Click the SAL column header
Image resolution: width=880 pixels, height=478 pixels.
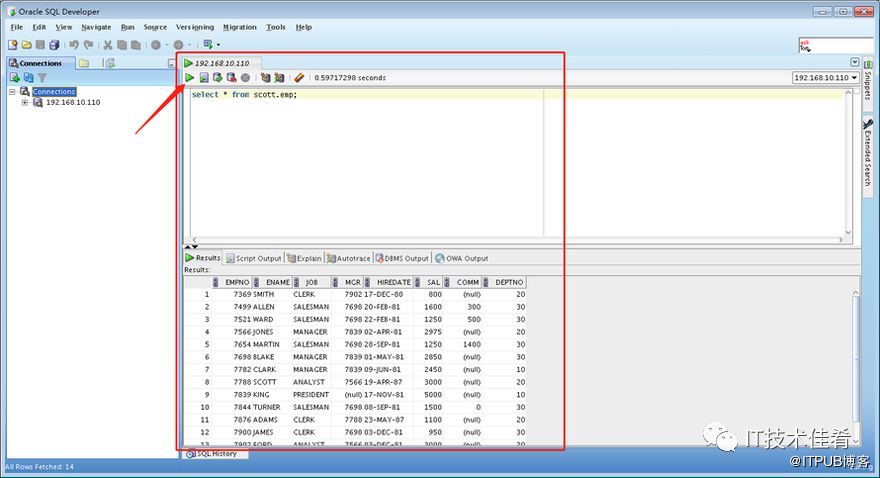[x=429, y=282]
